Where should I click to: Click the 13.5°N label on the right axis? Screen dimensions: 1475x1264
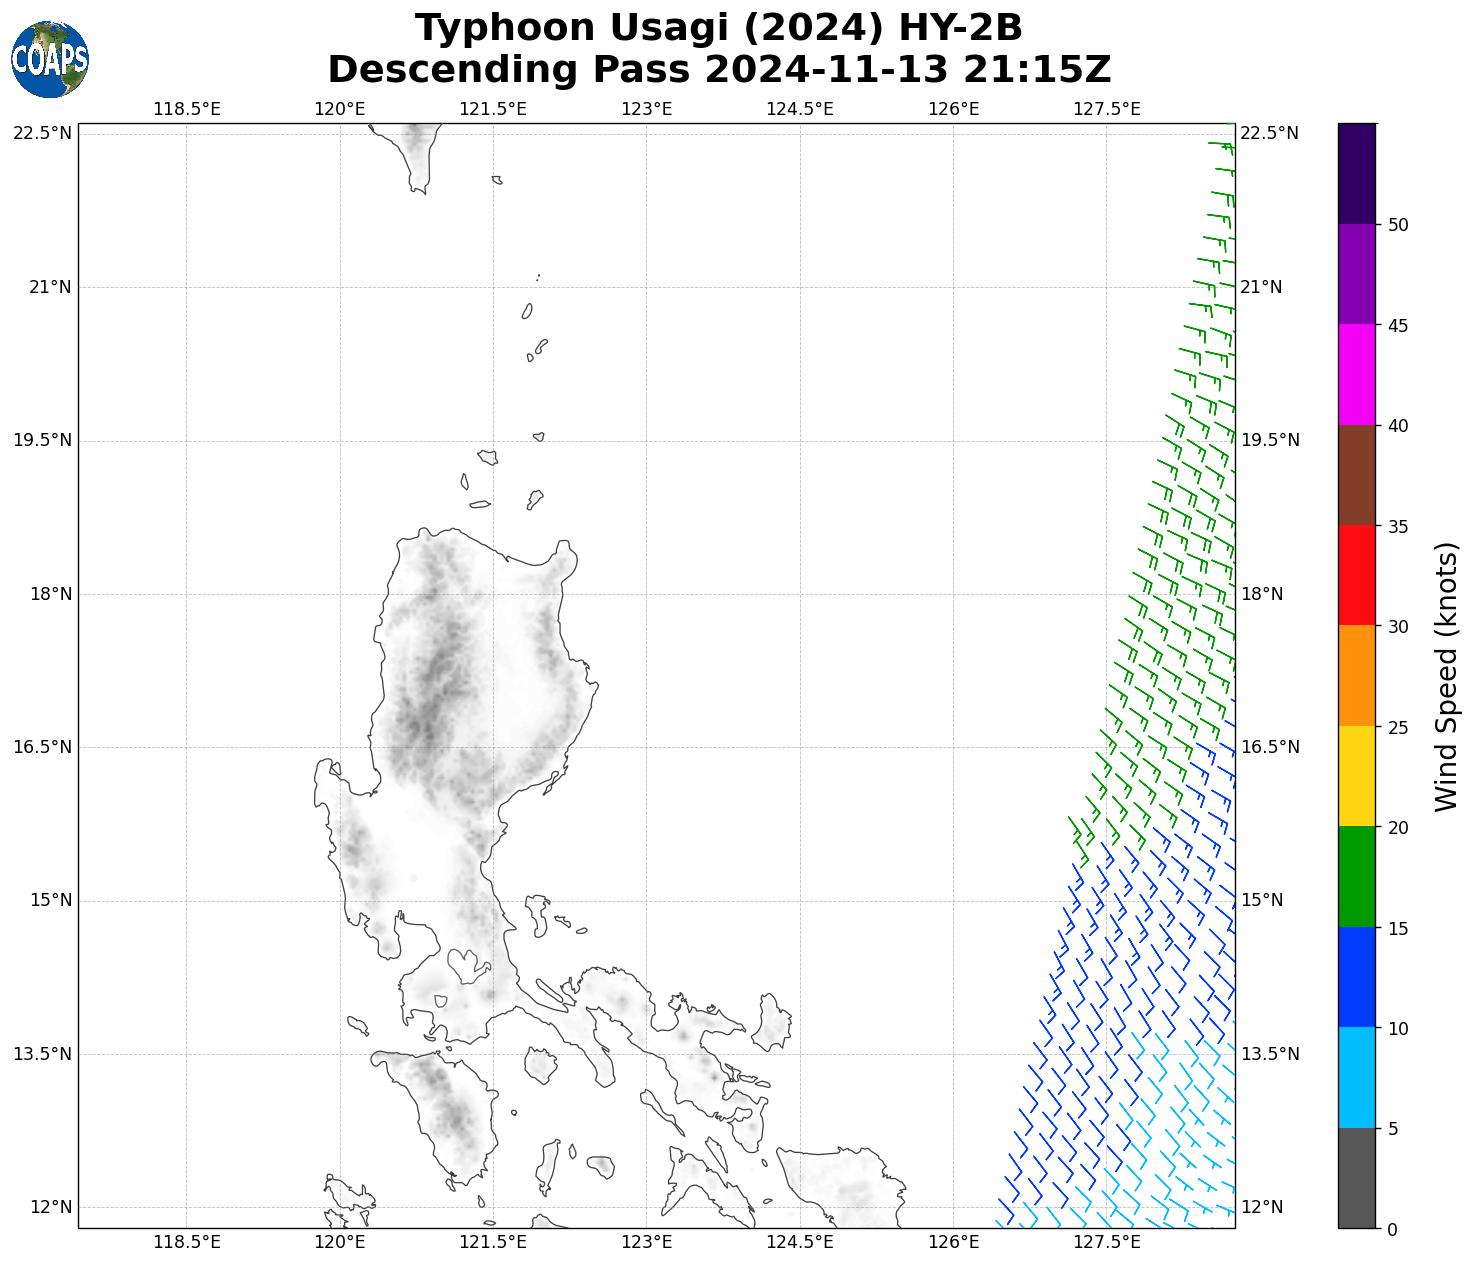coord(1269,1054)
